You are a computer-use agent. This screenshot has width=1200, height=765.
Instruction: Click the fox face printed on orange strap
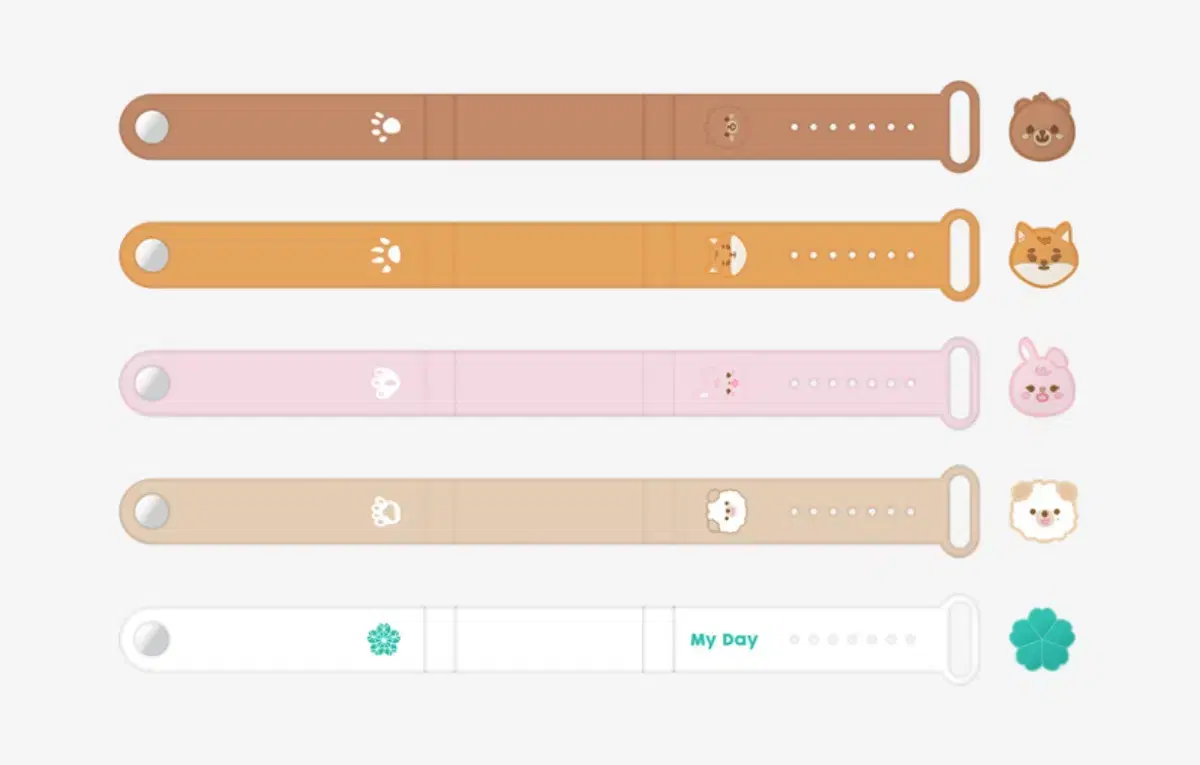click(x=727, y=255)
